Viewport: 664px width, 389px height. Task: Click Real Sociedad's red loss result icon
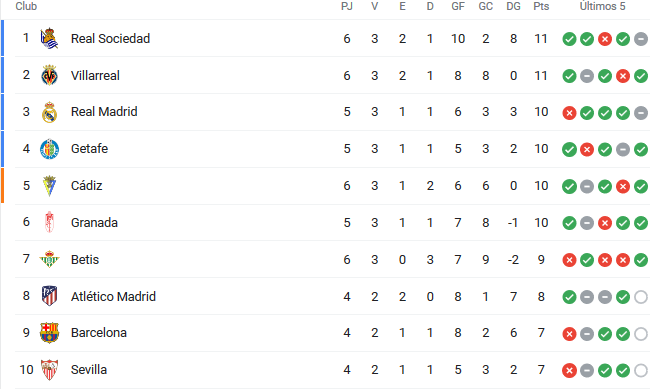[x=605, y=39]
